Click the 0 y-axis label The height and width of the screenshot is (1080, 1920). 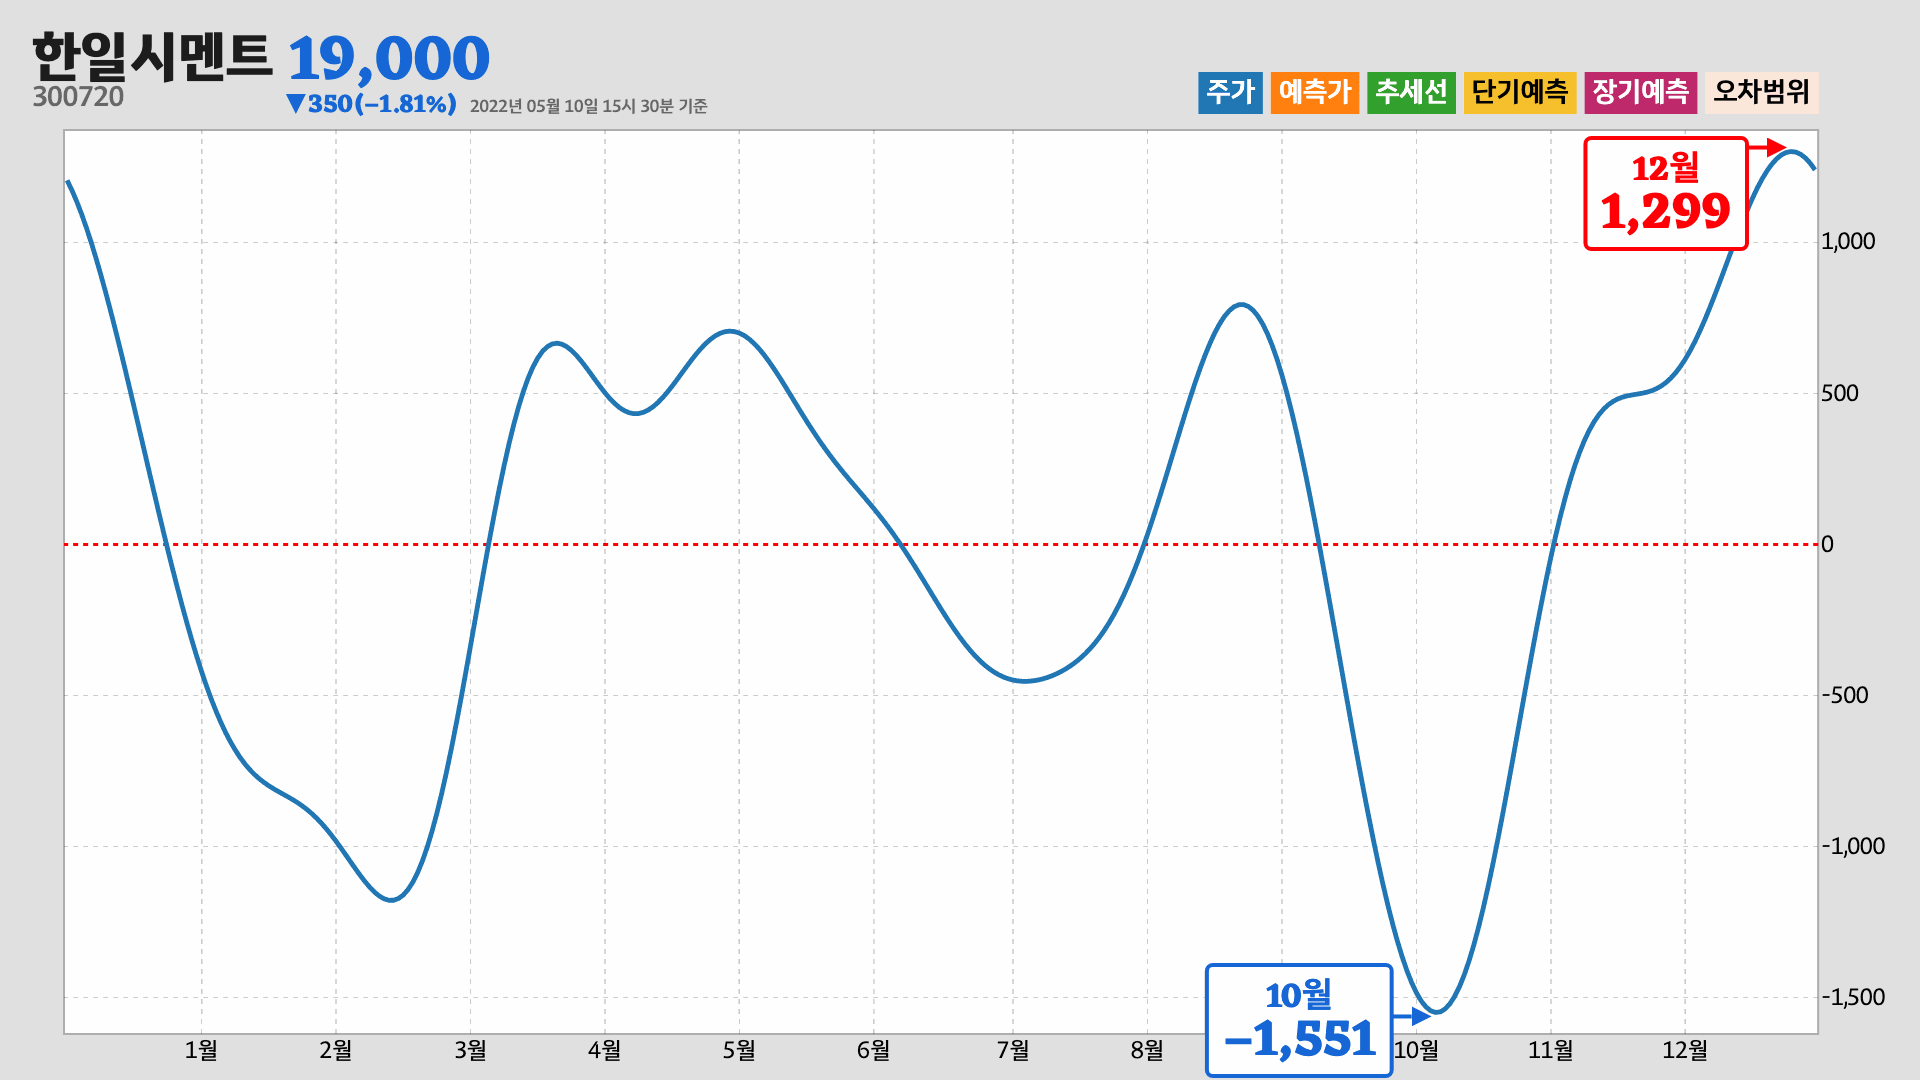(1828, 544)
